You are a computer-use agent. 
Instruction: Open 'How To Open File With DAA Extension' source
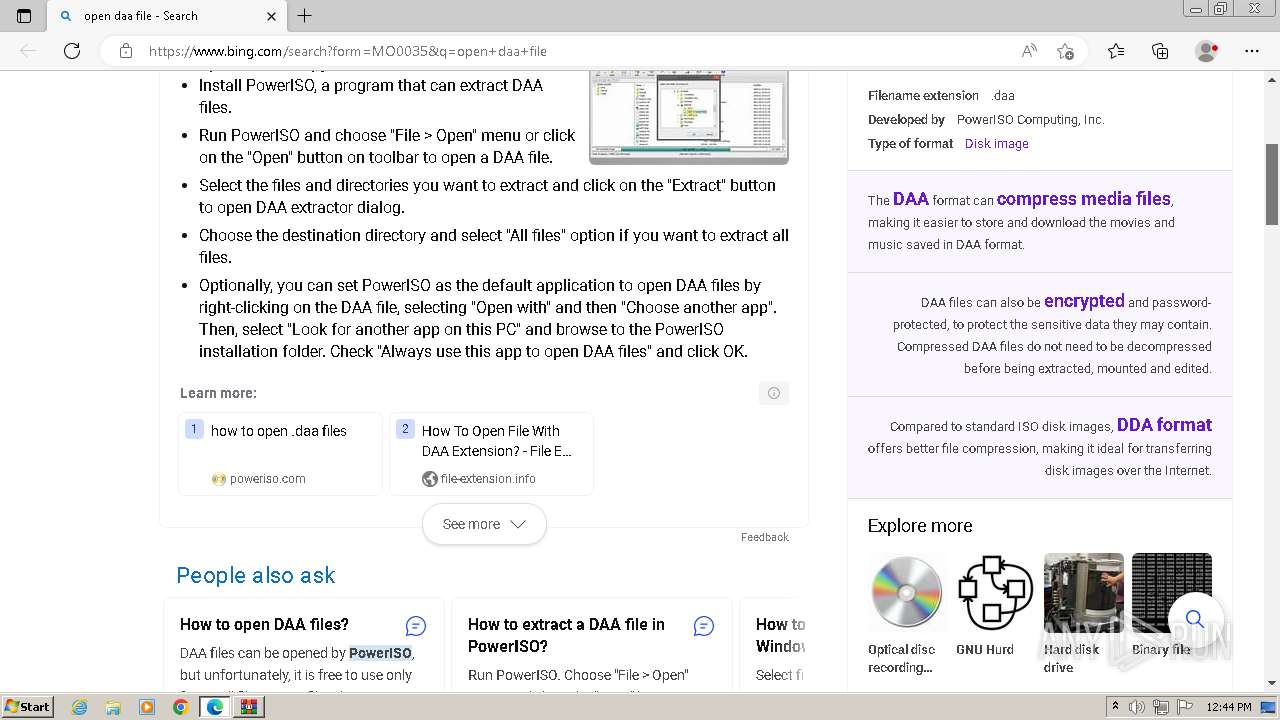(x=492, y=454)
